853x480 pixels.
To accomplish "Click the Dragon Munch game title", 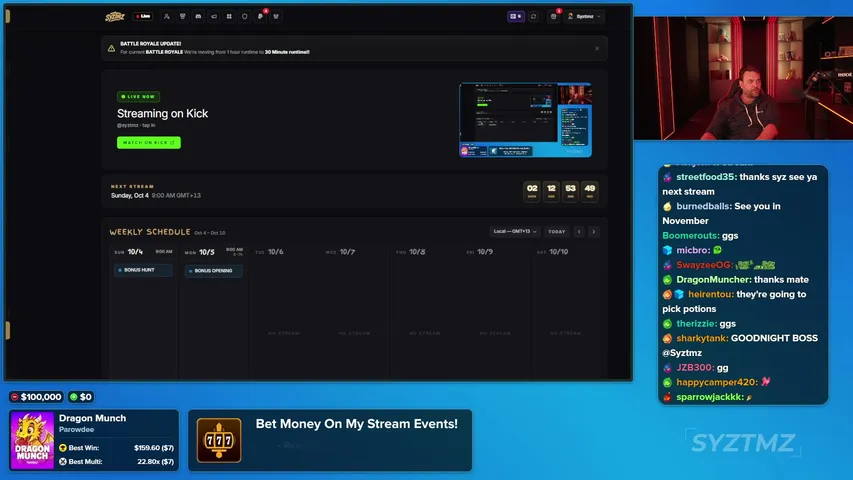I will pos(92,418).
